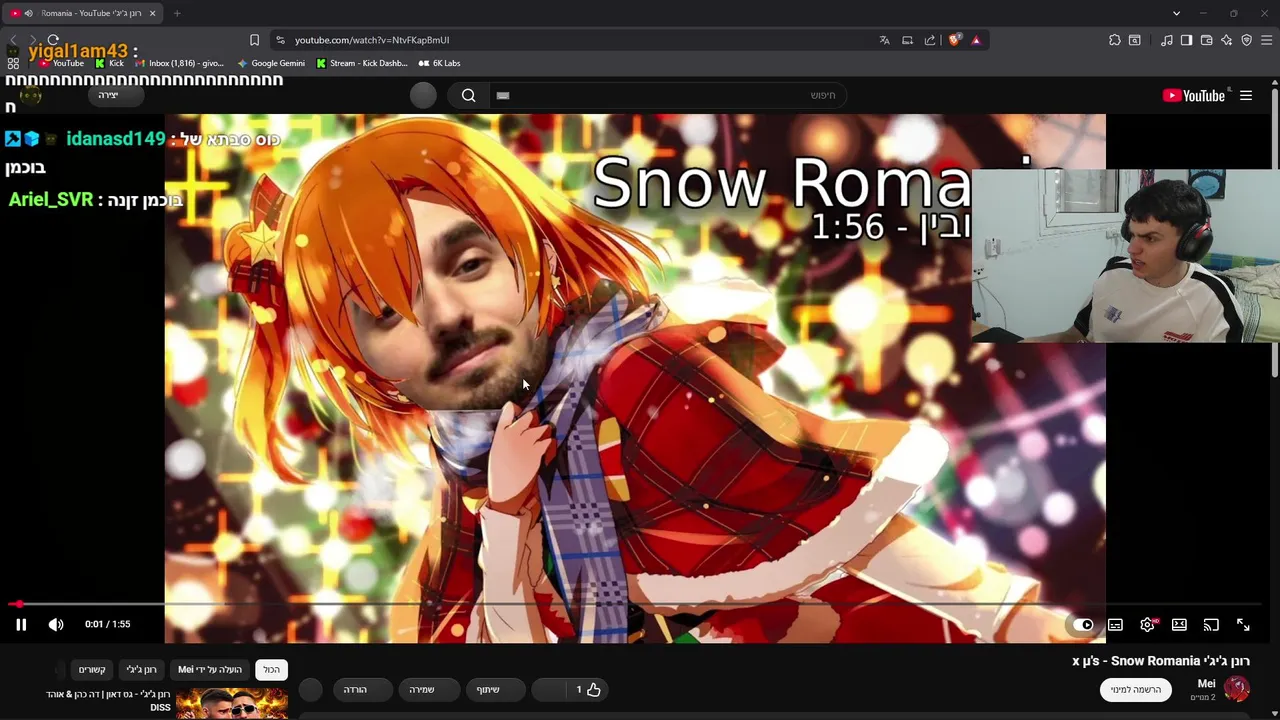Image resolution: width=1280 pixels, height=720 pixels.
Task: Open the apps grid in bookmarks bar
Action: pyautogui.click(x=13, y=63)
